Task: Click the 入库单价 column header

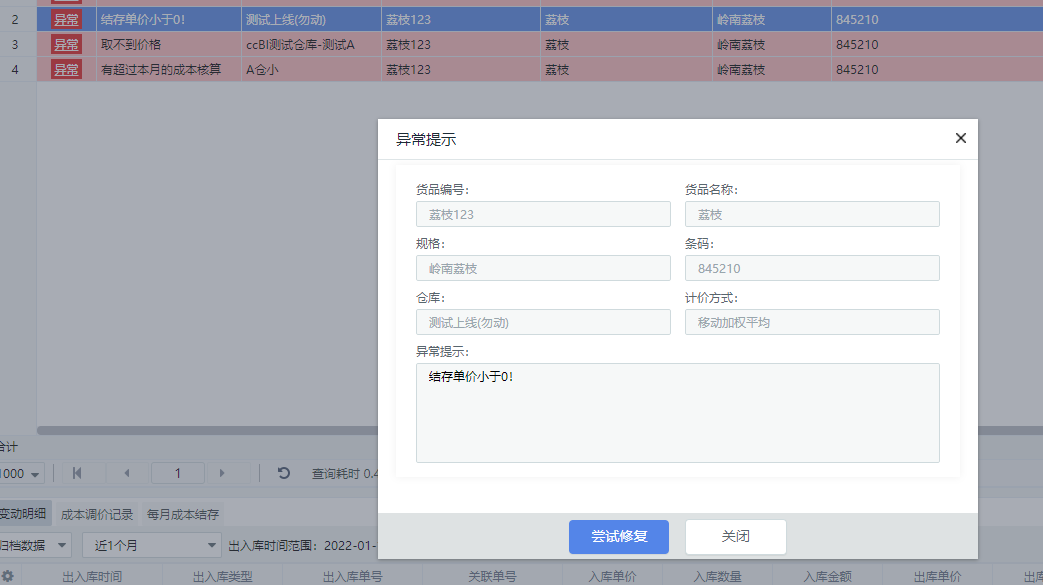Action: pos(612,576)
